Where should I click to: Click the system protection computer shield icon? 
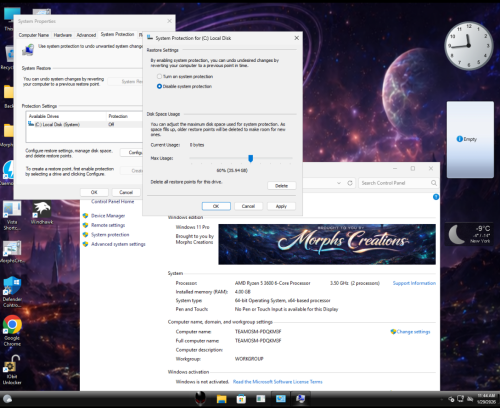28,50
